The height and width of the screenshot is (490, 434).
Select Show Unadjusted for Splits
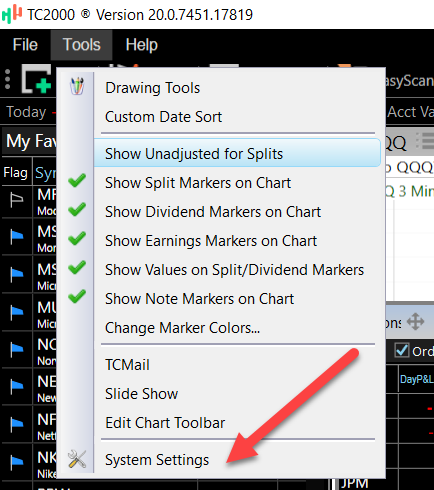click(x=237, y=153)
